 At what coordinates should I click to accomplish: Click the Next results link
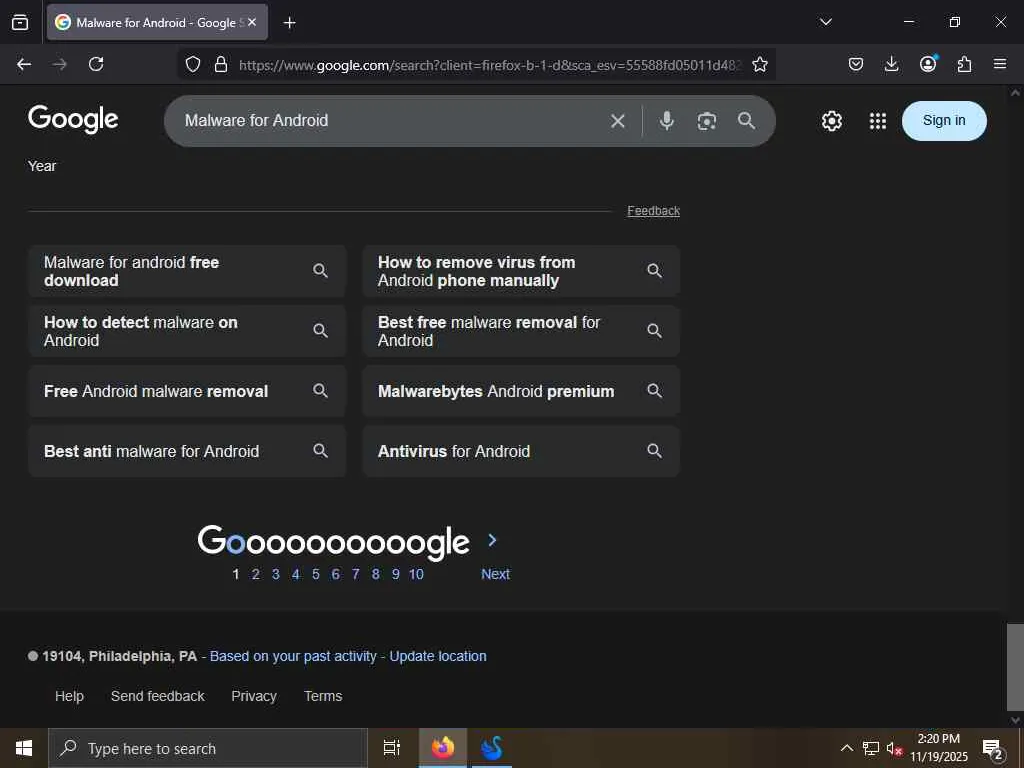pos(495,574)
